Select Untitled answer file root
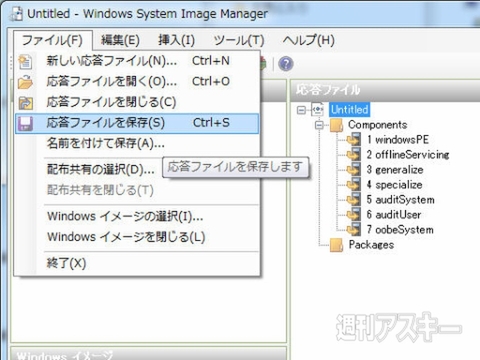Screen dimensions: 480x360 pos(349,110)
